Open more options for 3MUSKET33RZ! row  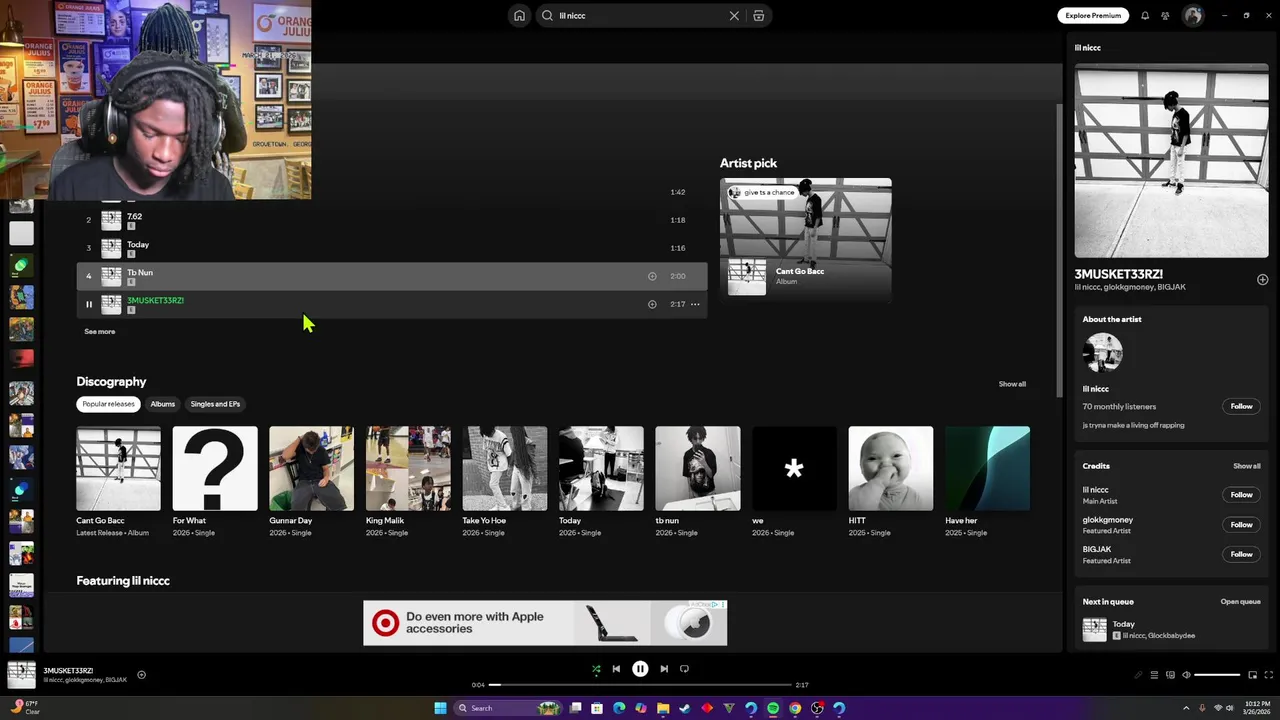pyautogui.click(x=695, y=304)
